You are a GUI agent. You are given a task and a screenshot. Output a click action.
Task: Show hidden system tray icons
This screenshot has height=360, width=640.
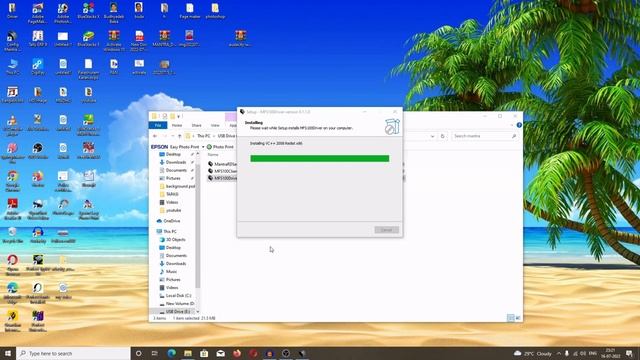tap(558, 353)
